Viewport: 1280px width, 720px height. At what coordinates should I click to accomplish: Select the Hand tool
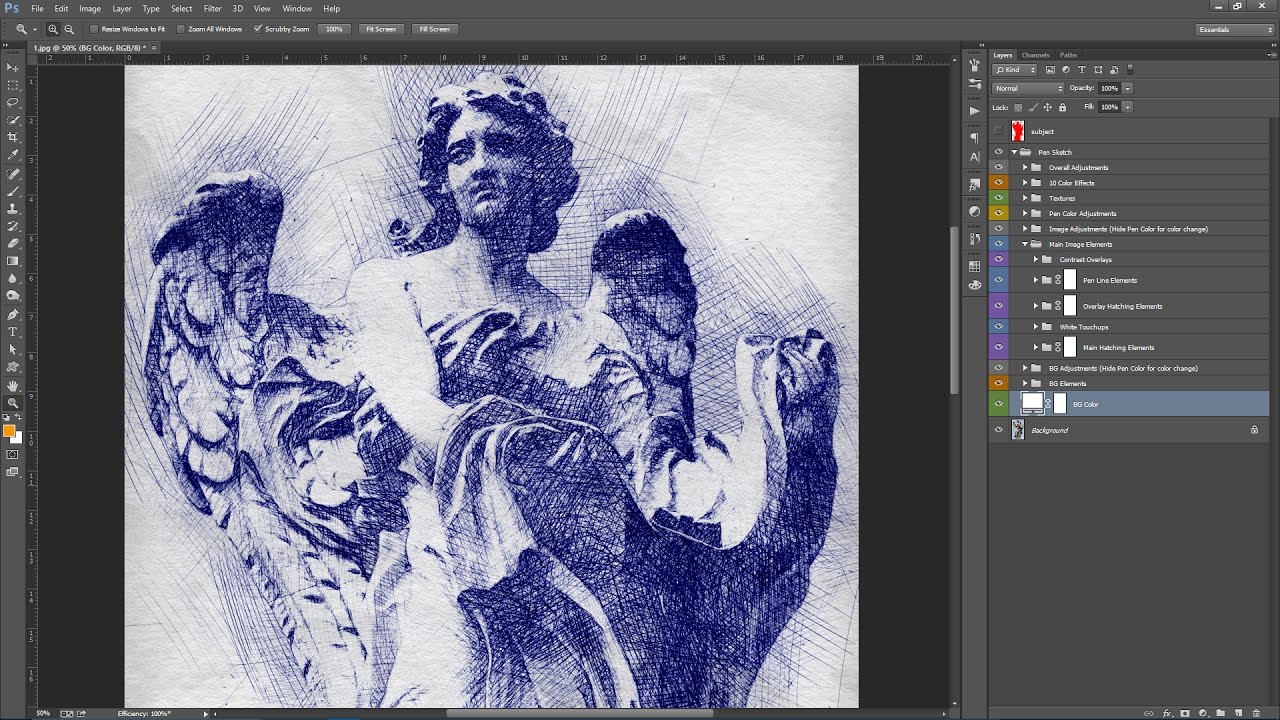pos(13,385)
